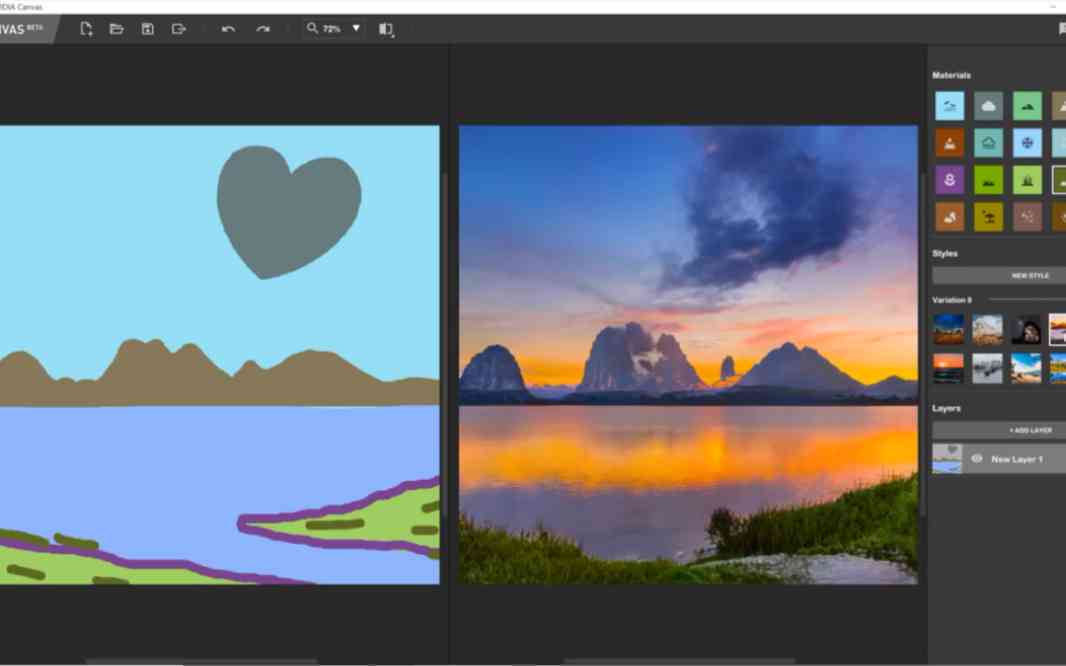Image resolution: width=1066 pixels, height=666 pixels.
Task: Export the generated image
Action: 179,29
